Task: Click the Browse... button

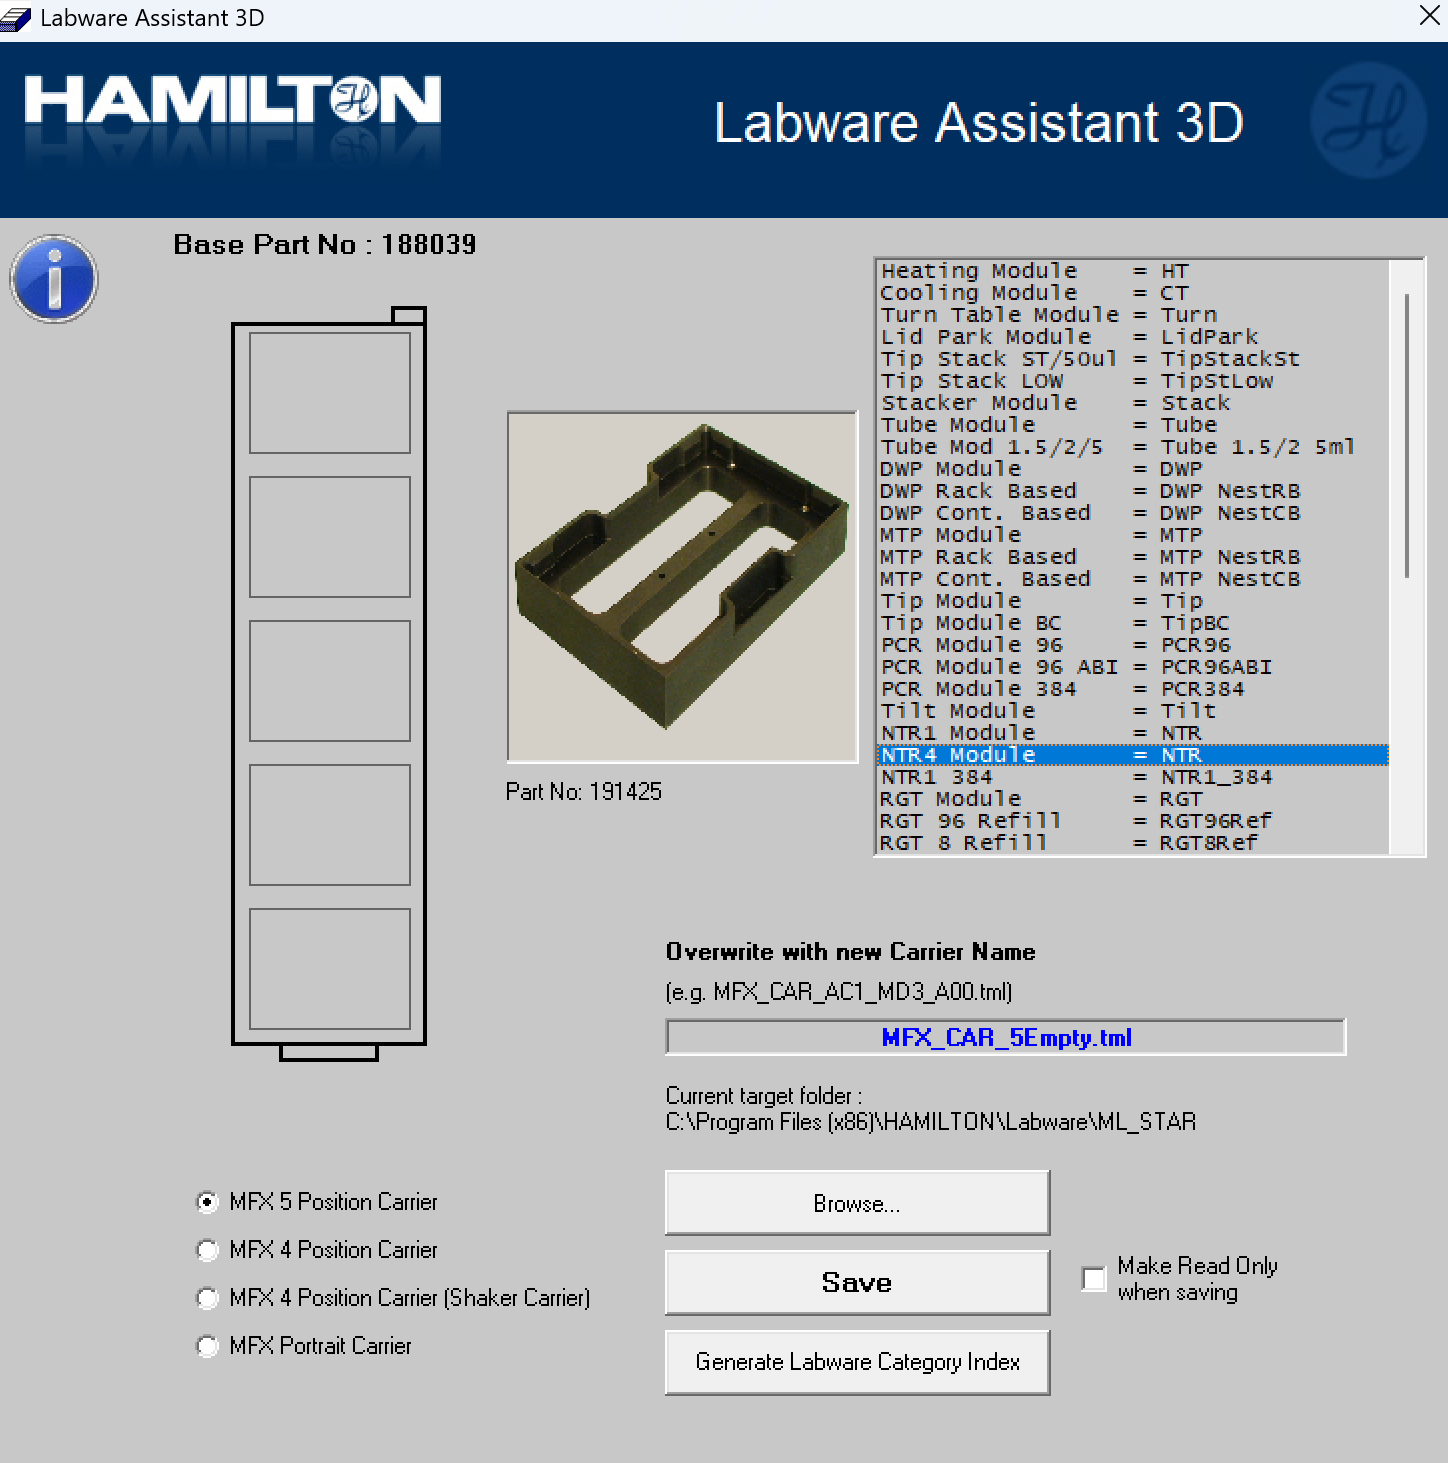Action: pyautogui.click(x=857, y=1203)
